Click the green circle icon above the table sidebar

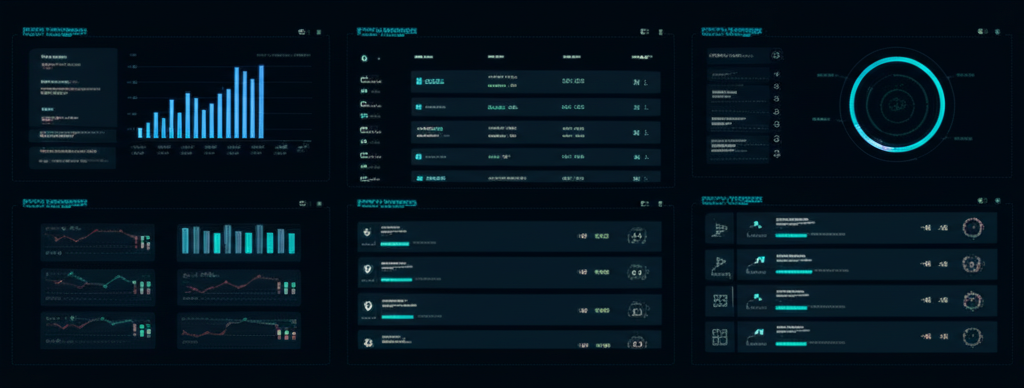(x=364, y=58)
